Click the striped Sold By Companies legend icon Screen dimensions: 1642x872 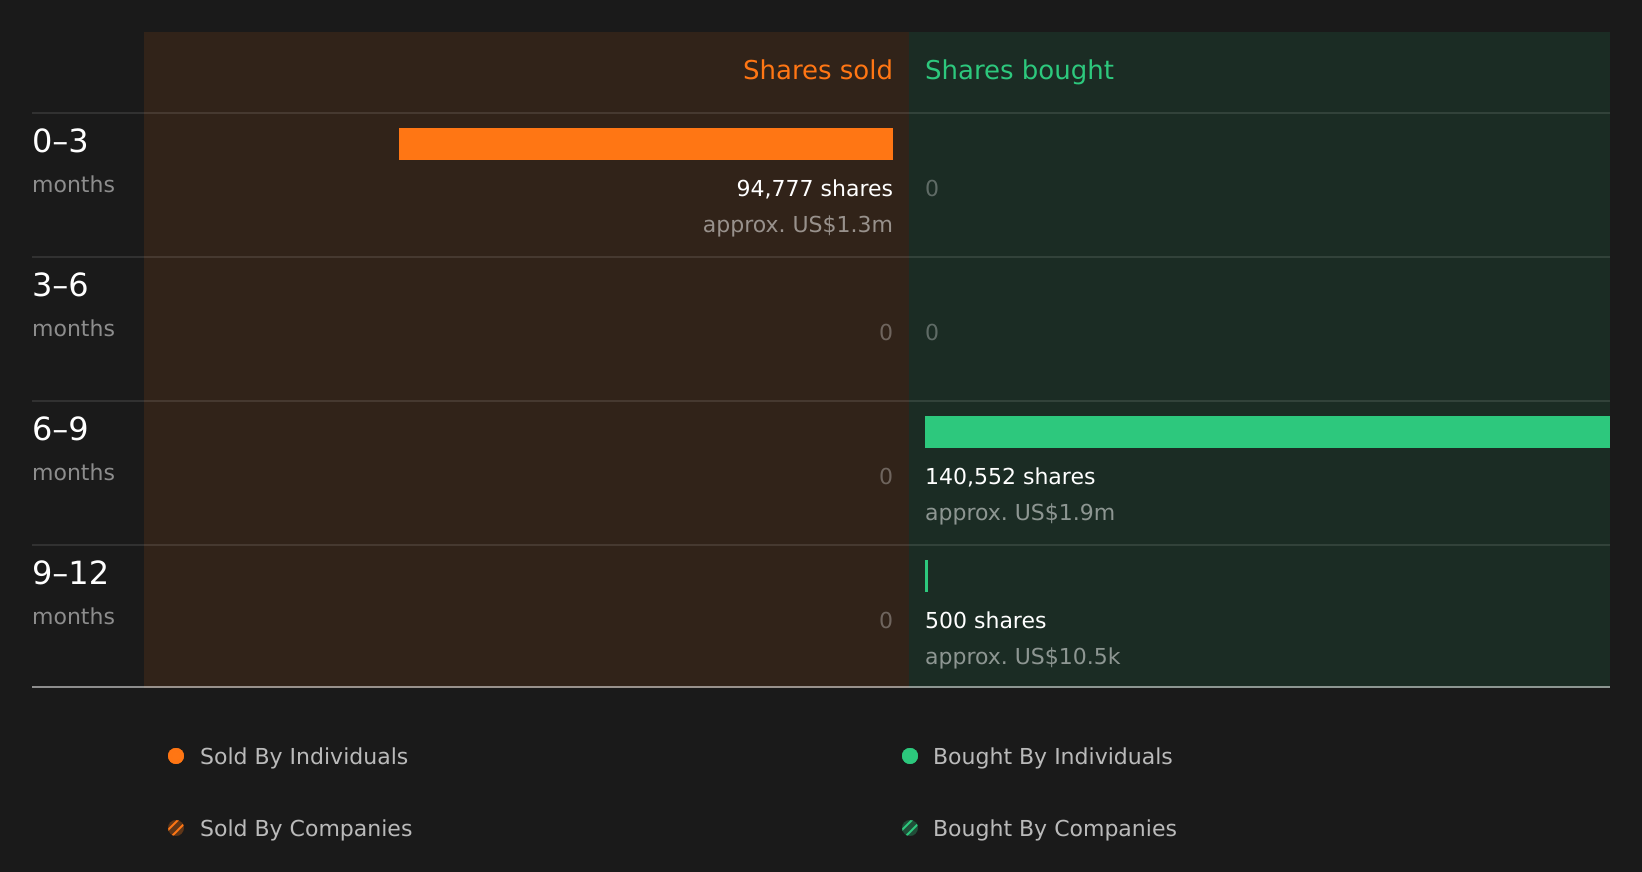pyautogui.click(x=176, y=828)
